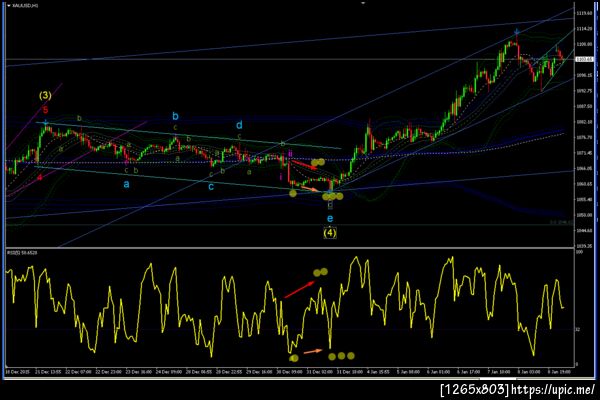Click the 1096.15 price axis label
This screenshot has width=600, height=400.
pyautogui.click(x=584, y=75)
